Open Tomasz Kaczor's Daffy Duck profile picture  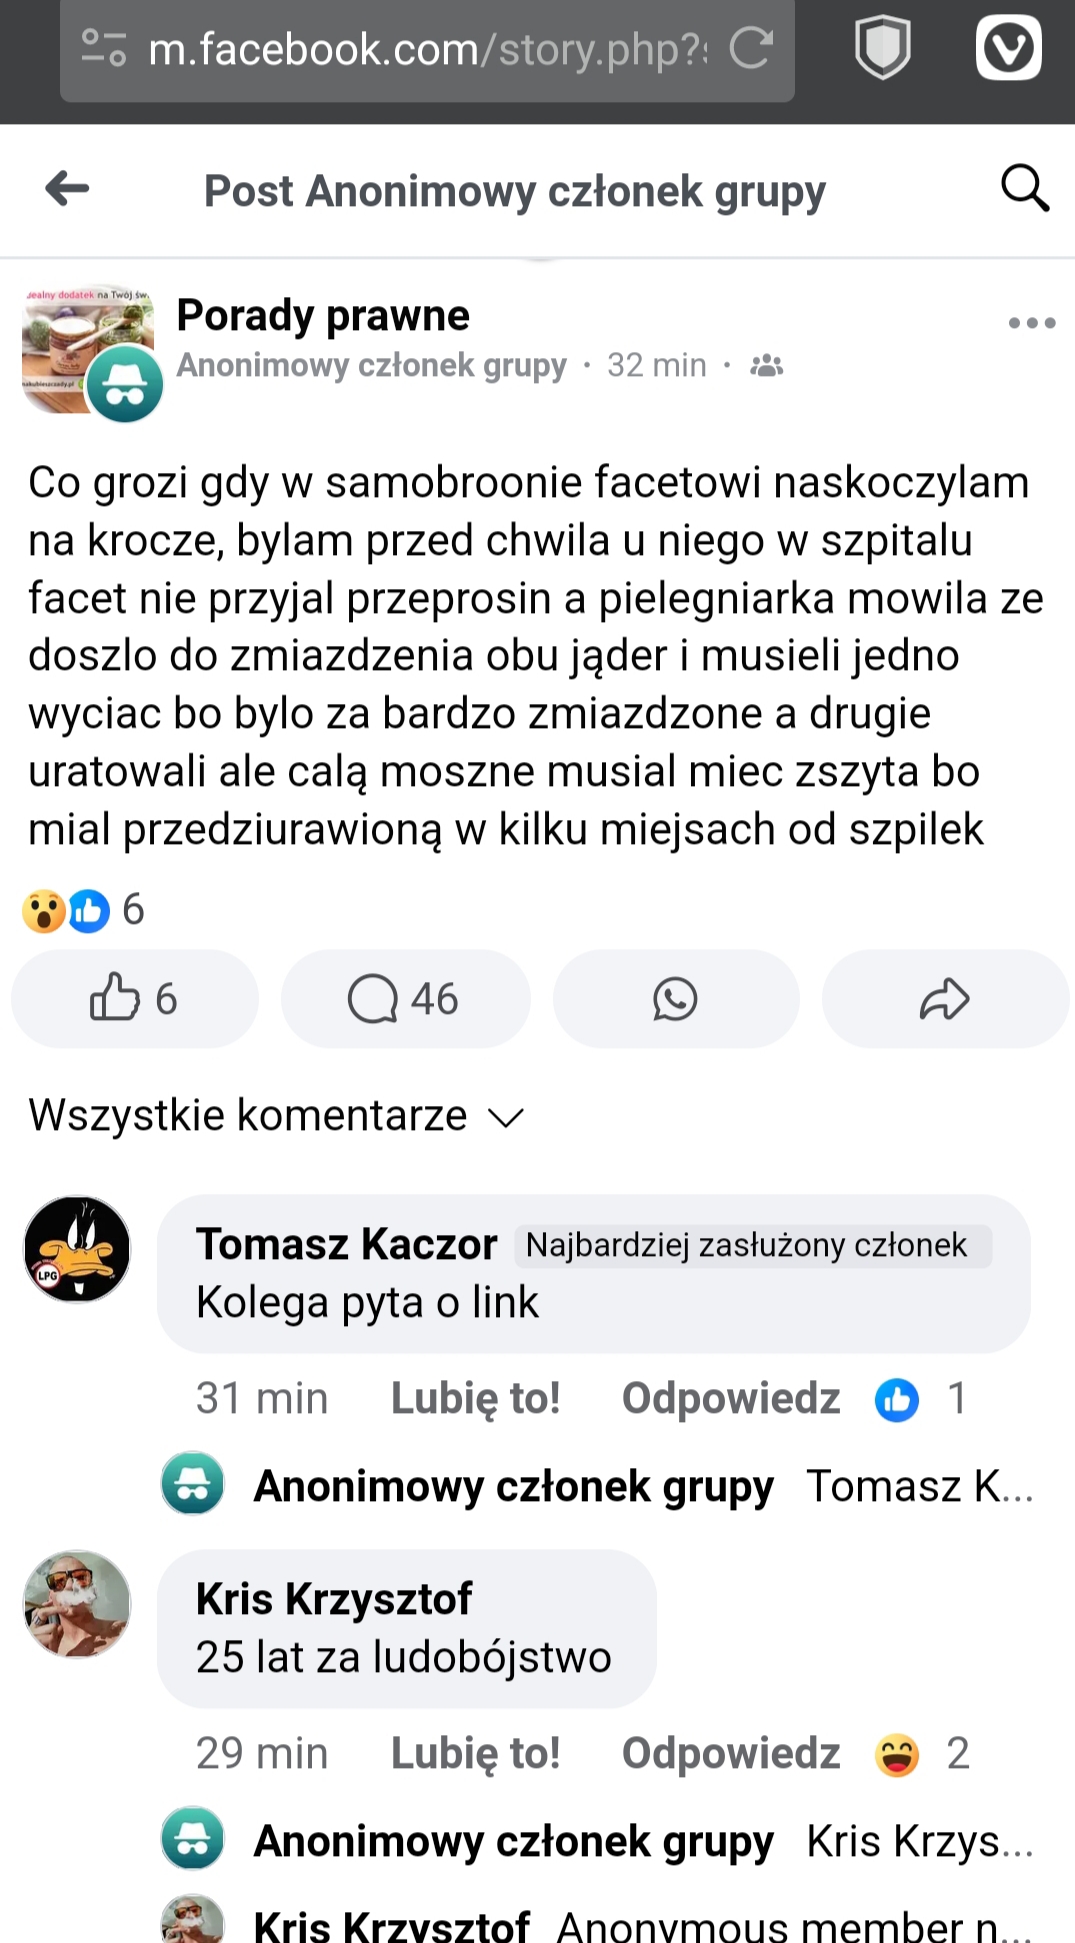(x=77, y=1249)
